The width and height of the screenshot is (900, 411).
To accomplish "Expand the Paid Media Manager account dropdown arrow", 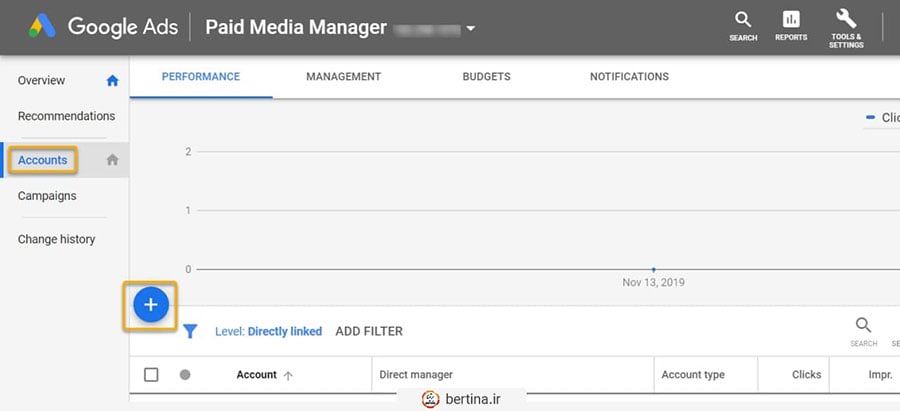I will tap(471, 28).
